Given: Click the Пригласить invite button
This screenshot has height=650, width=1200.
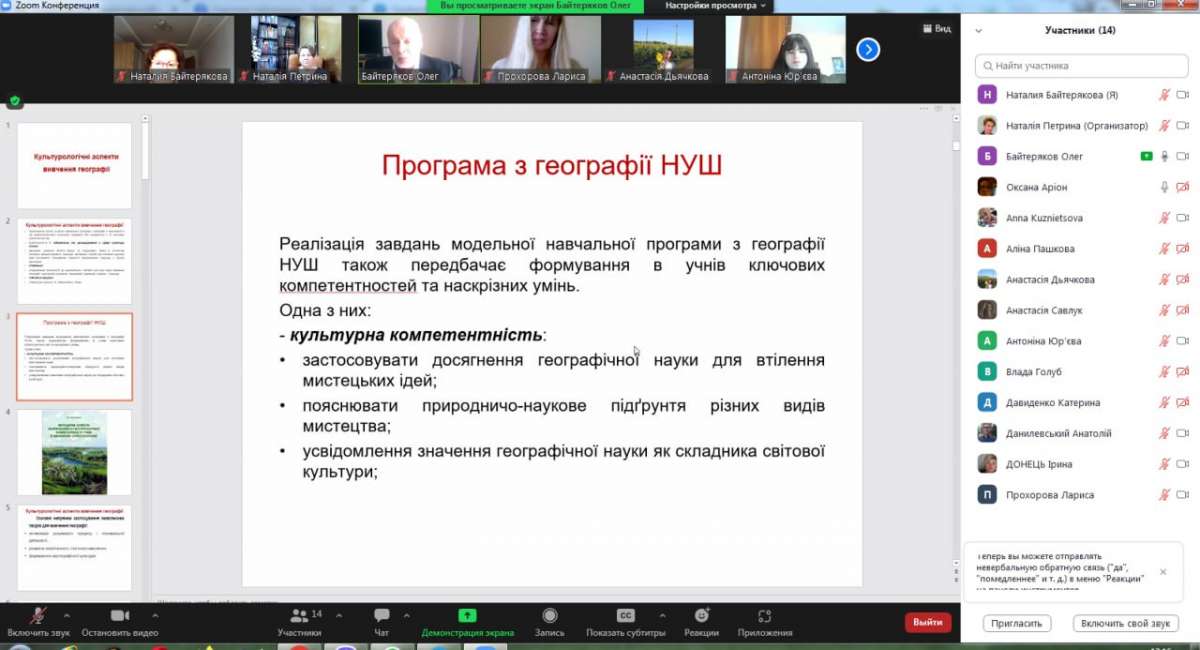Looking at the screenshot, I should coord(1017,623).
